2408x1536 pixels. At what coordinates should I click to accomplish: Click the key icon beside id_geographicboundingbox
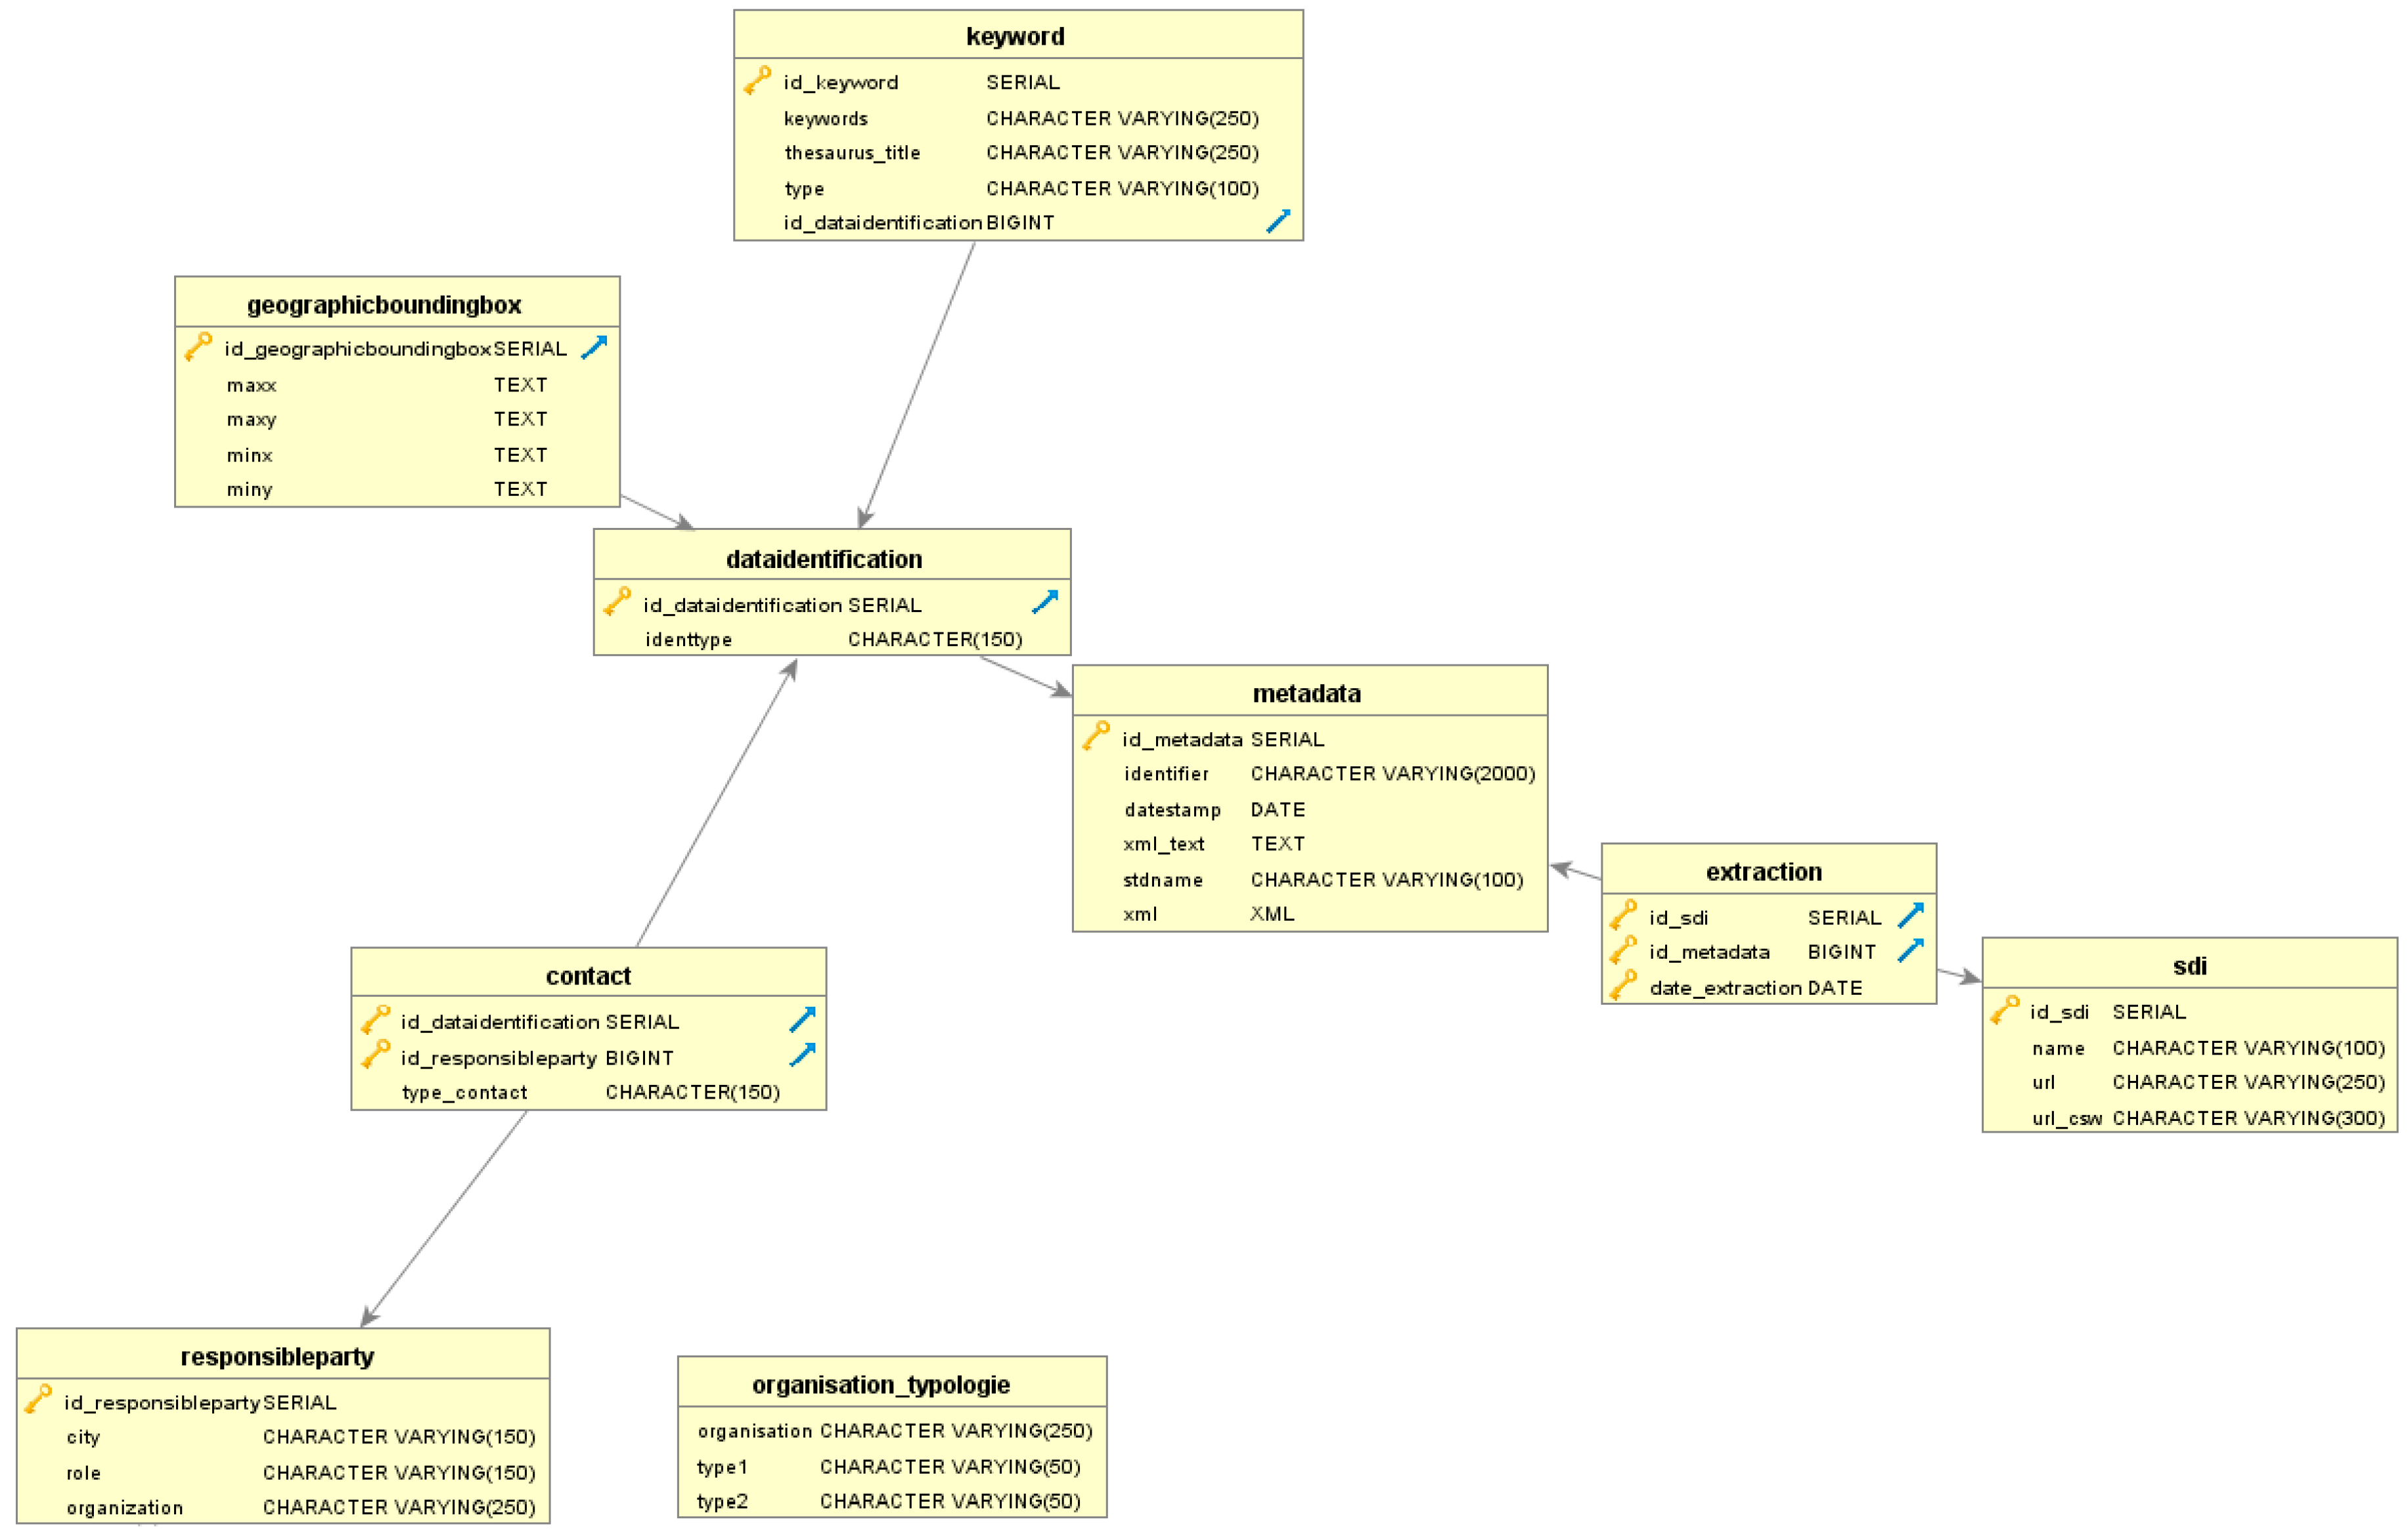pos(198,347)
